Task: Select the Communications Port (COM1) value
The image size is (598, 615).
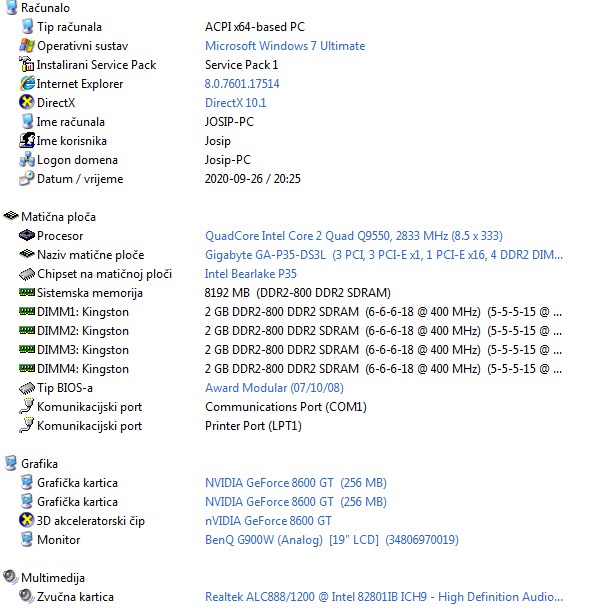Action: (x=286, y=407)
